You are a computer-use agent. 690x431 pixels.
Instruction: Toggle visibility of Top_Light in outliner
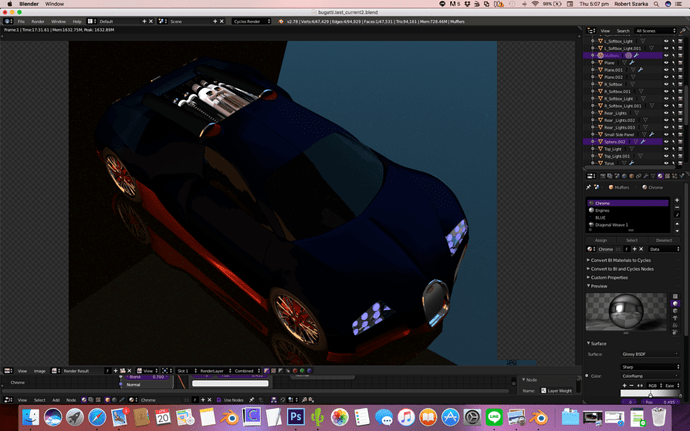pos(667,149)
